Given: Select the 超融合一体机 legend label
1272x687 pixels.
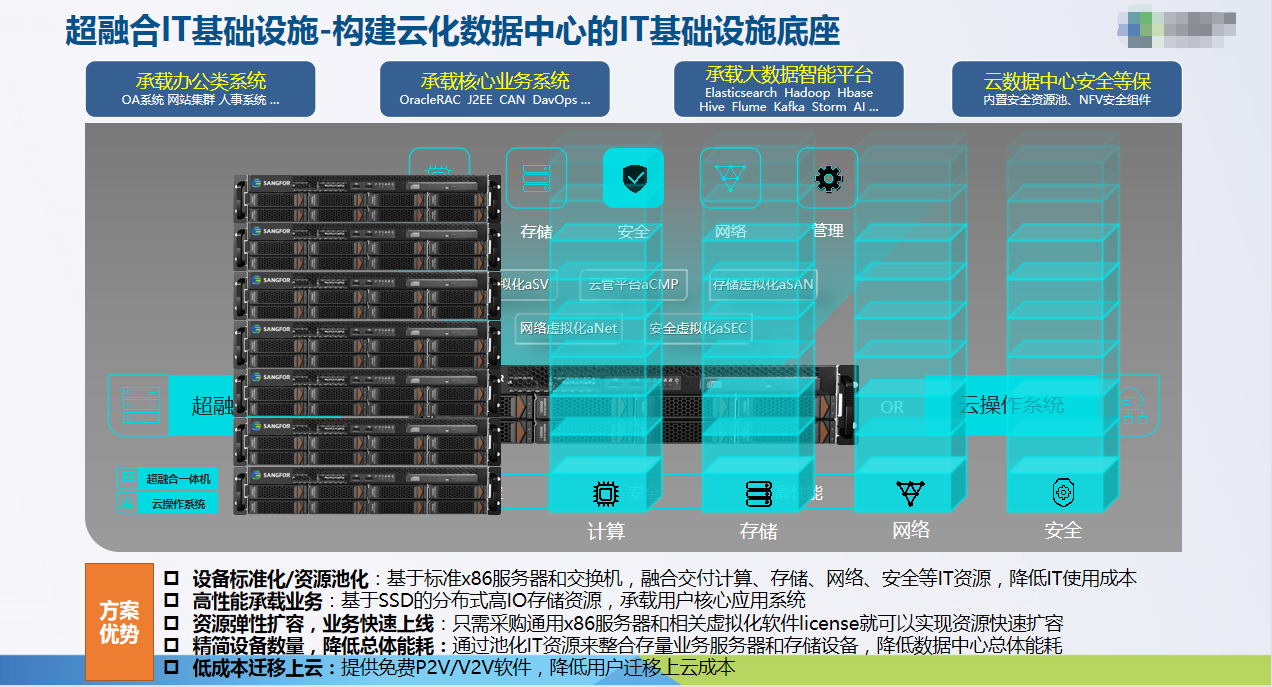Looking at the screenshot, I should 178,479.
